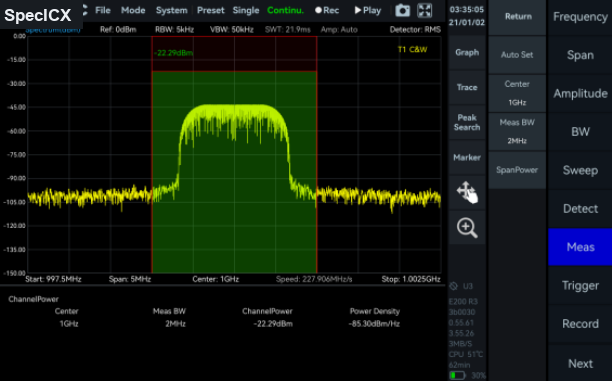Enable Continuous sweep mode
The height and width of the screenshot is (381, 612).
[285, 11]
